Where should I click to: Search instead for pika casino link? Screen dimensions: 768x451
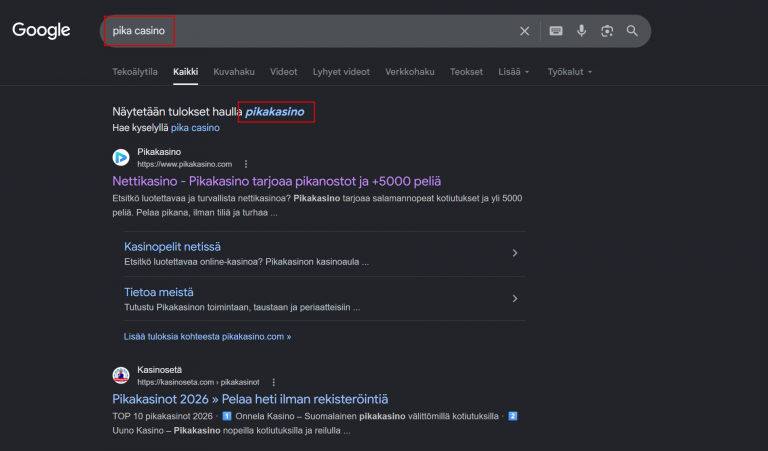(x=195, y=128)
